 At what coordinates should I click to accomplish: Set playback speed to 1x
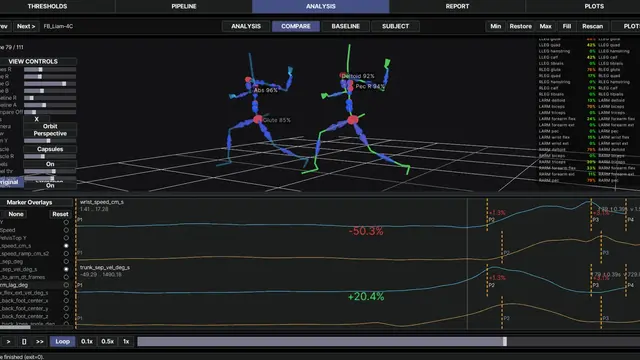[126, 342]
